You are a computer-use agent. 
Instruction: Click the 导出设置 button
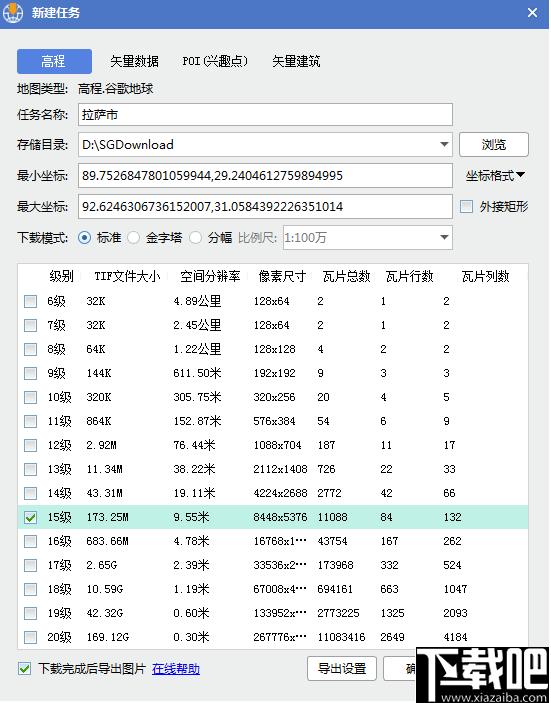point(342,668)
